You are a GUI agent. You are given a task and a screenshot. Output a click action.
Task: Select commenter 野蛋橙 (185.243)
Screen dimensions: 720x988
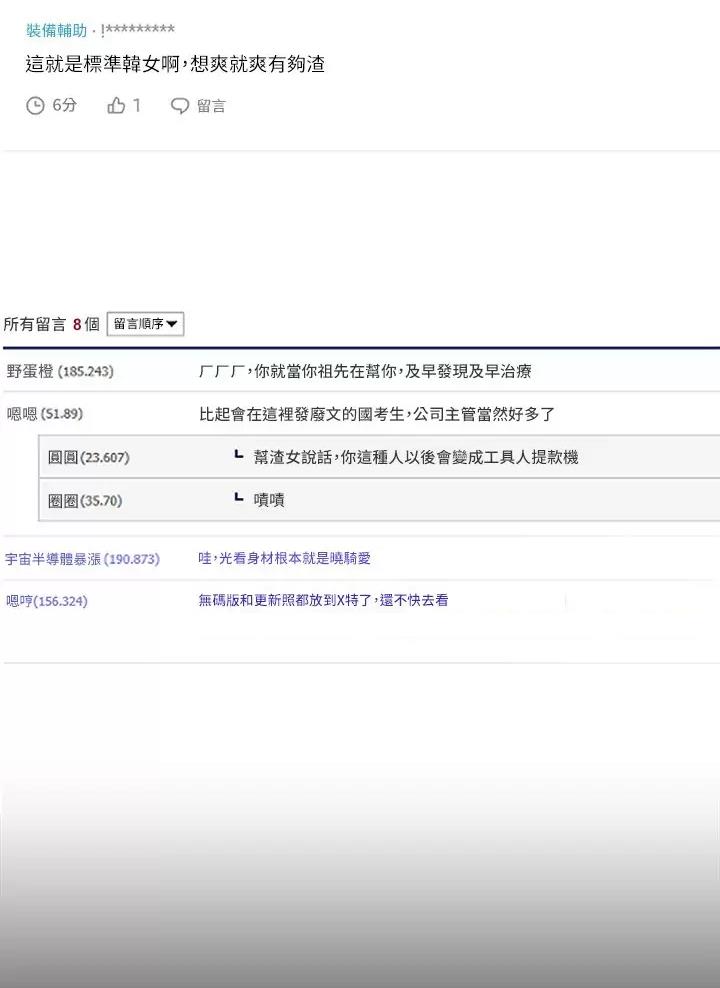(60, 372)
